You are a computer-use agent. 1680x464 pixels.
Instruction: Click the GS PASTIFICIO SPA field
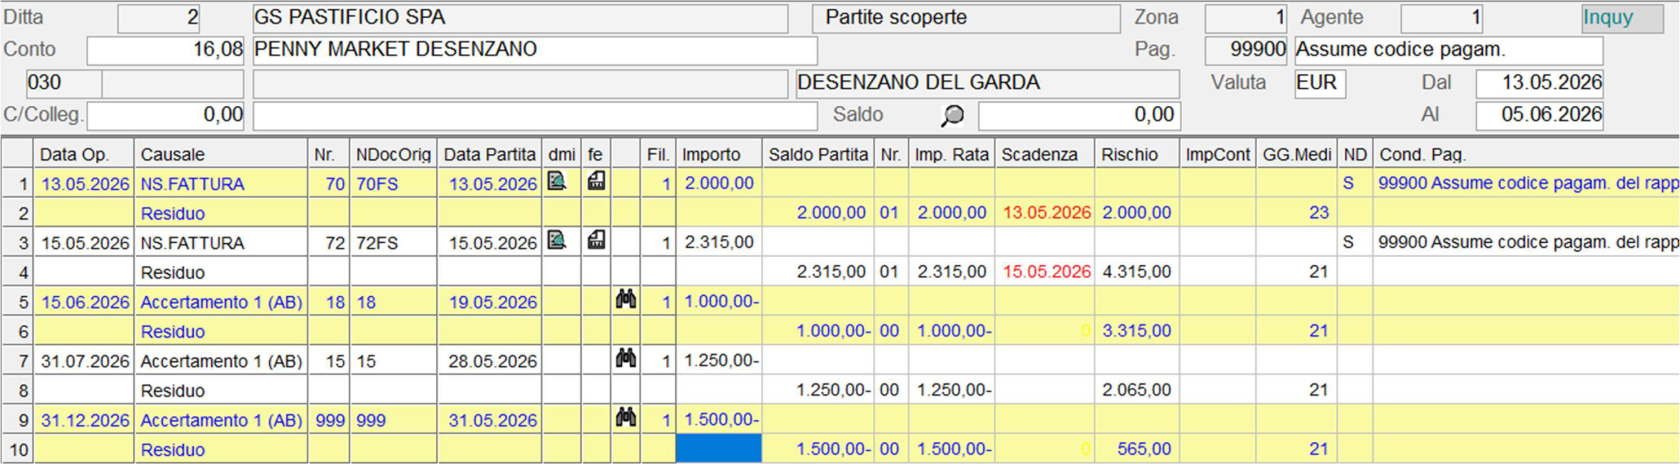(520, 18)
